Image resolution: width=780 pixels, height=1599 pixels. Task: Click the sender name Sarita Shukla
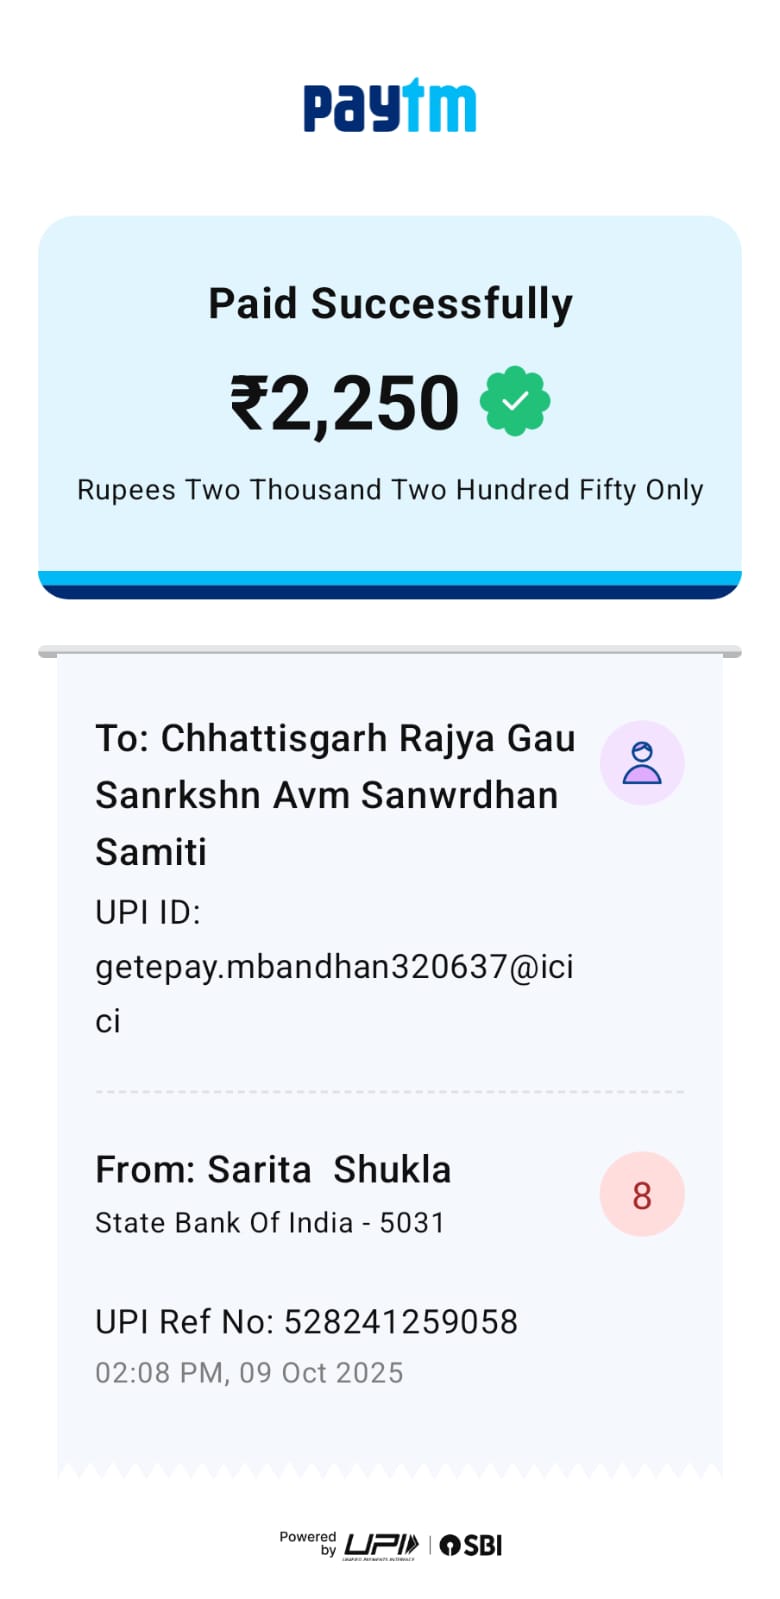[273, 1169]
